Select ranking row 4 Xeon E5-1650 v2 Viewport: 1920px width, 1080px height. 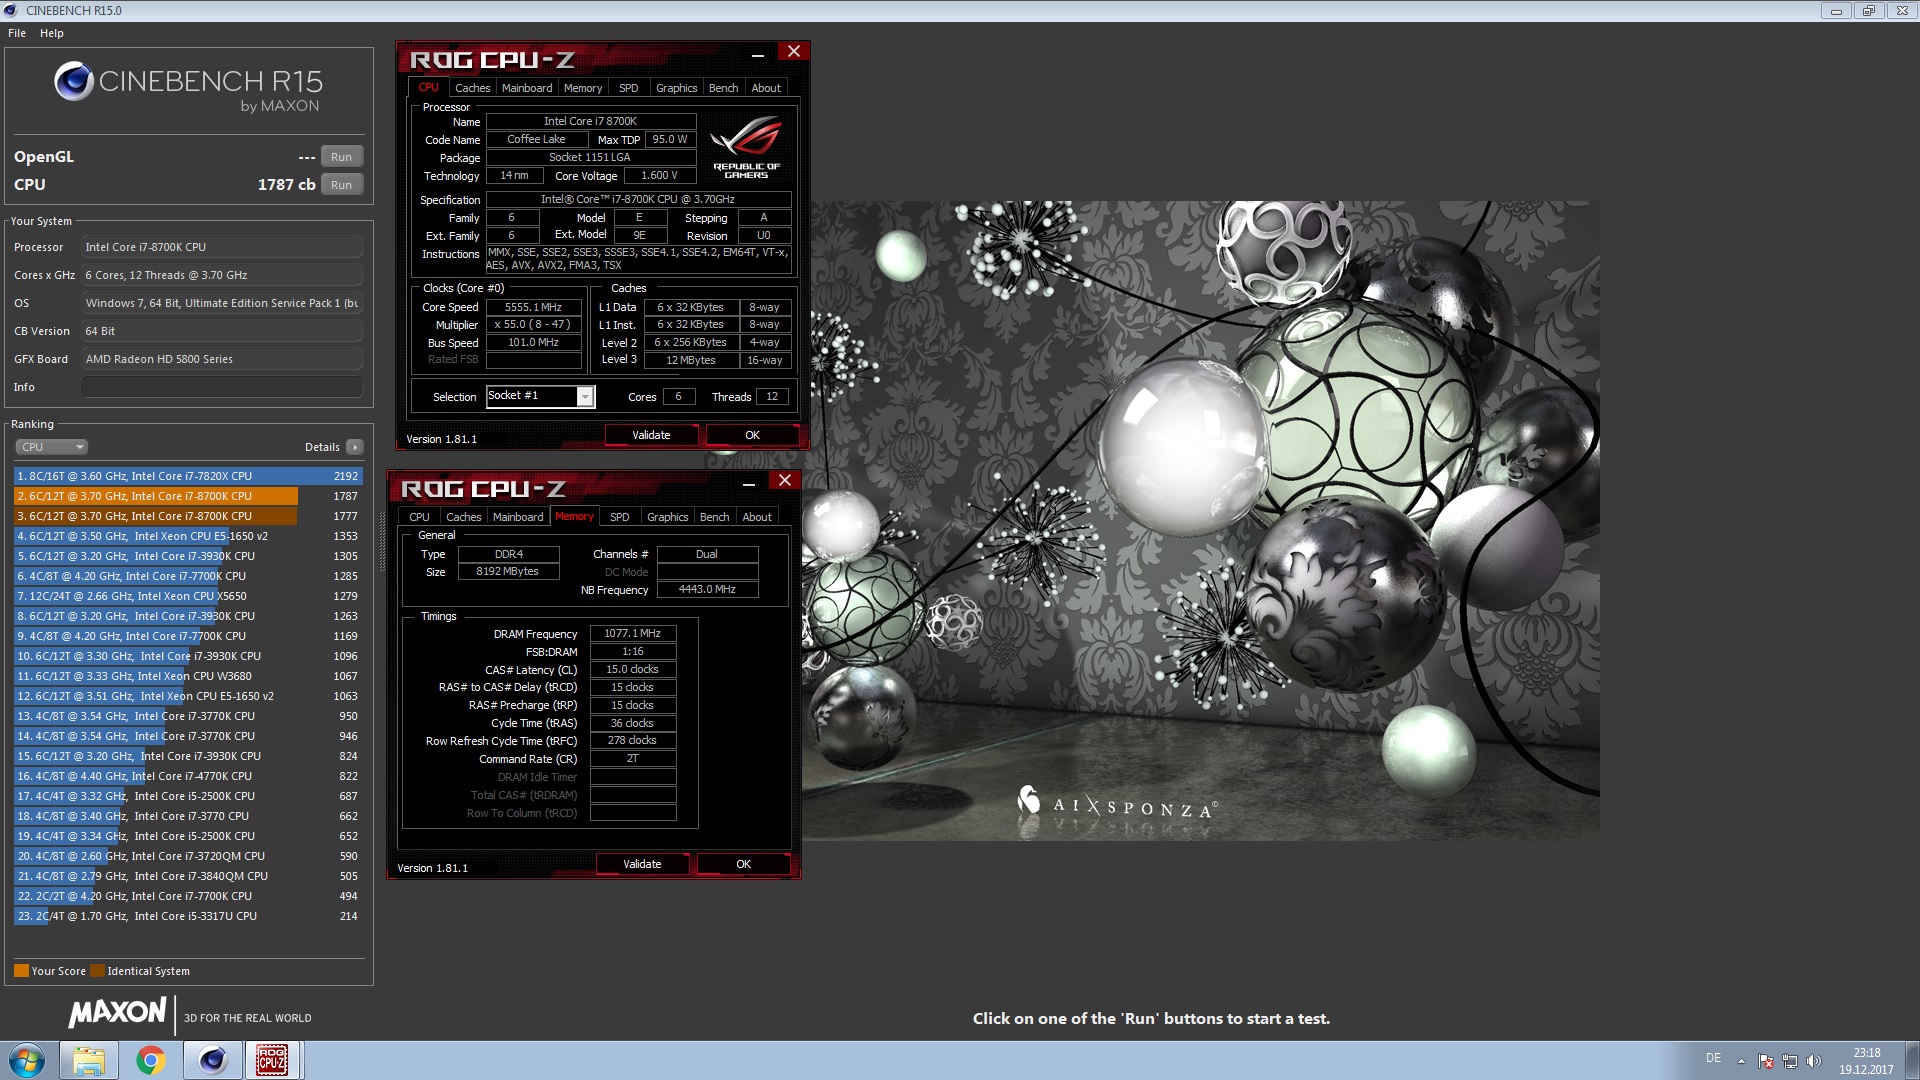[188, 536]
